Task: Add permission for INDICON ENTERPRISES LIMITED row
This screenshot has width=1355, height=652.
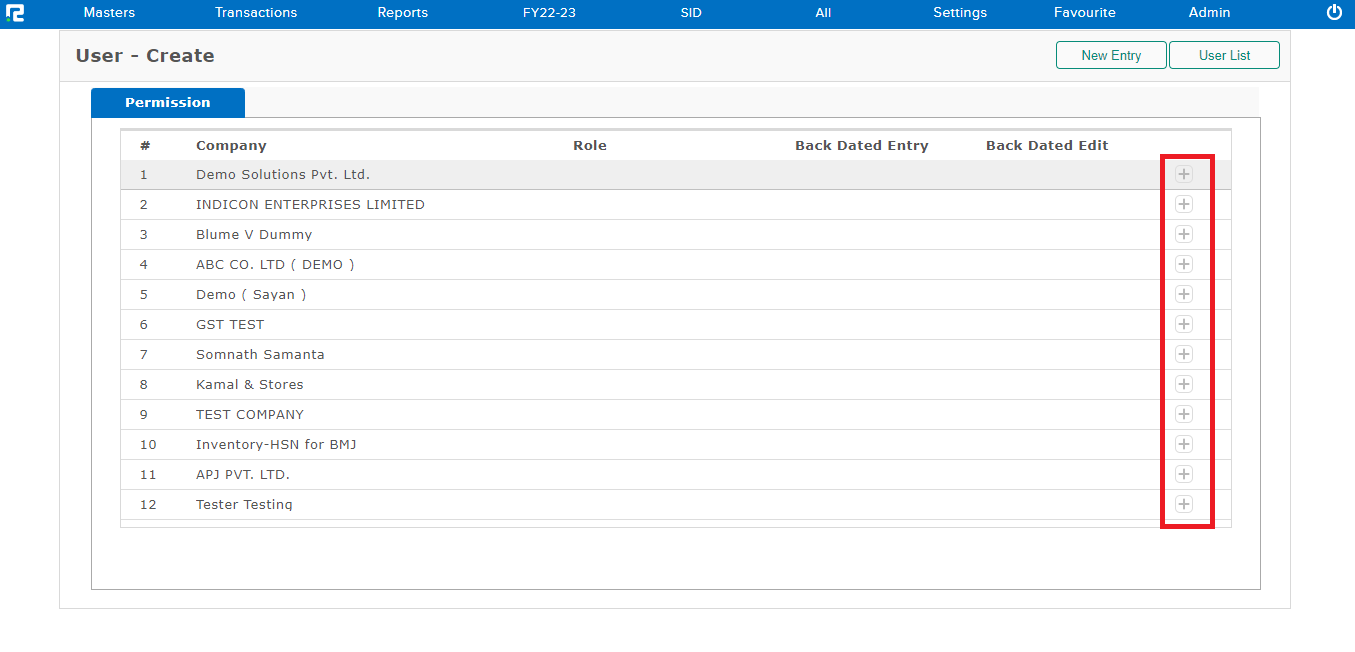Action: (x=1184, y=204)
